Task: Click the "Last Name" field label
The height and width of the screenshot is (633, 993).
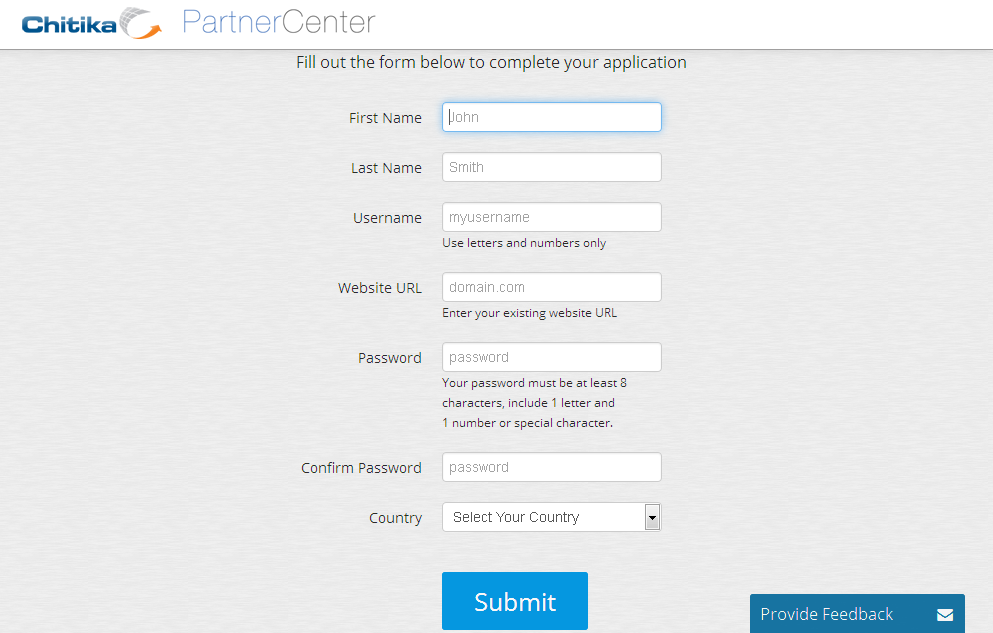Action: click(x=386, y=168)
